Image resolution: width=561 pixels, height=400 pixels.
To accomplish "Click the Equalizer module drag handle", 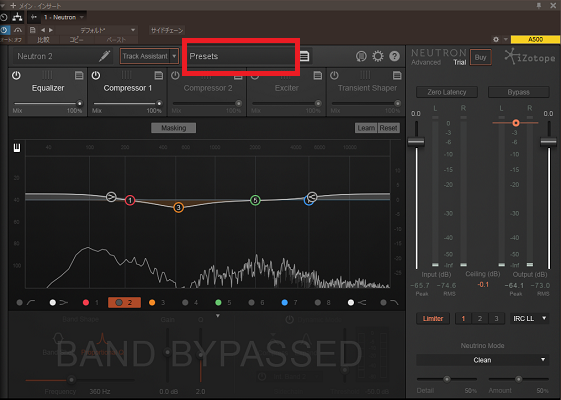I will point(47,75).
